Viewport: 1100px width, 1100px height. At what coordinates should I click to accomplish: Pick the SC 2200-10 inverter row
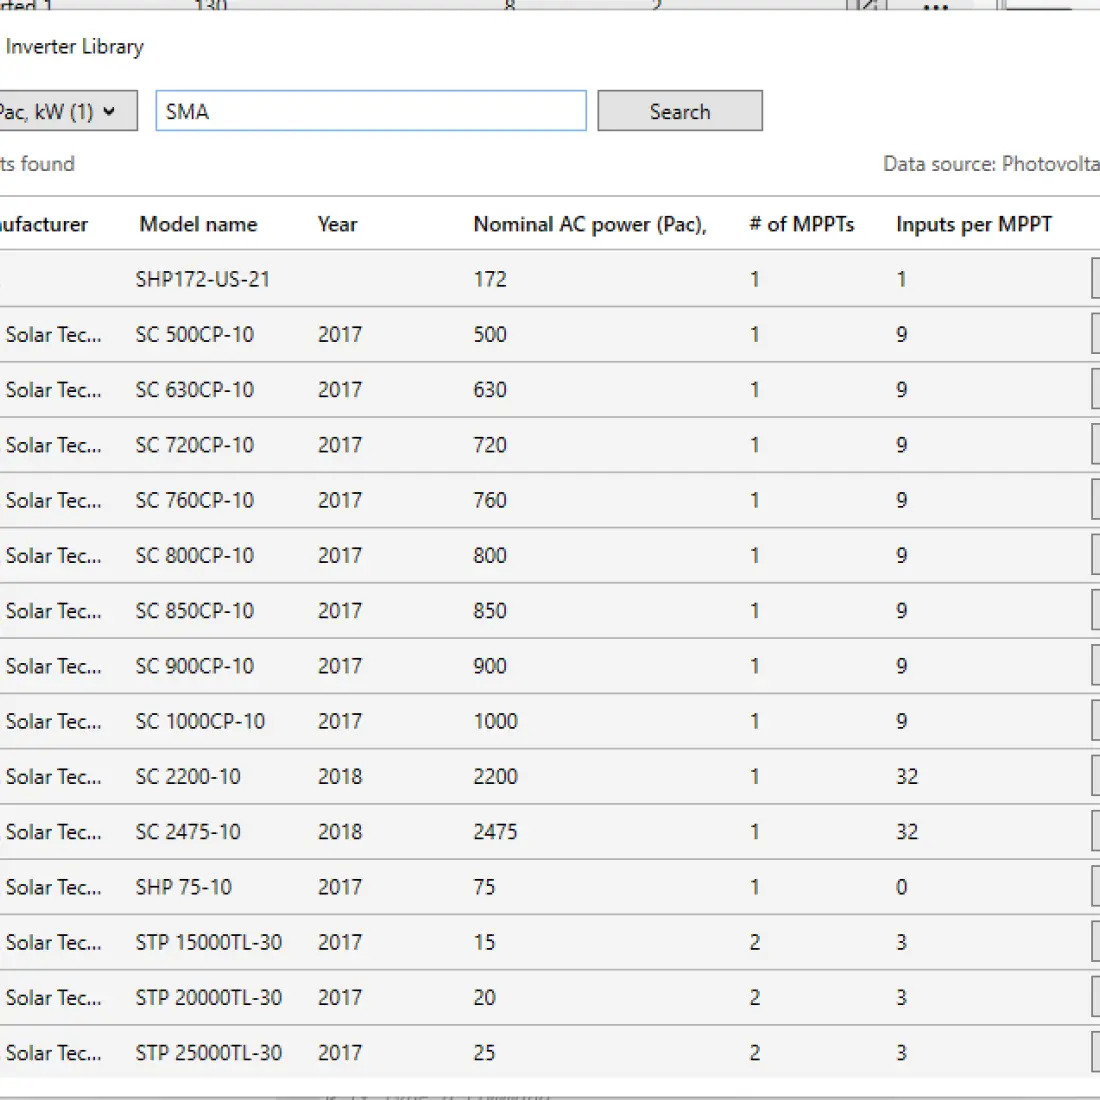pos(188,776)
